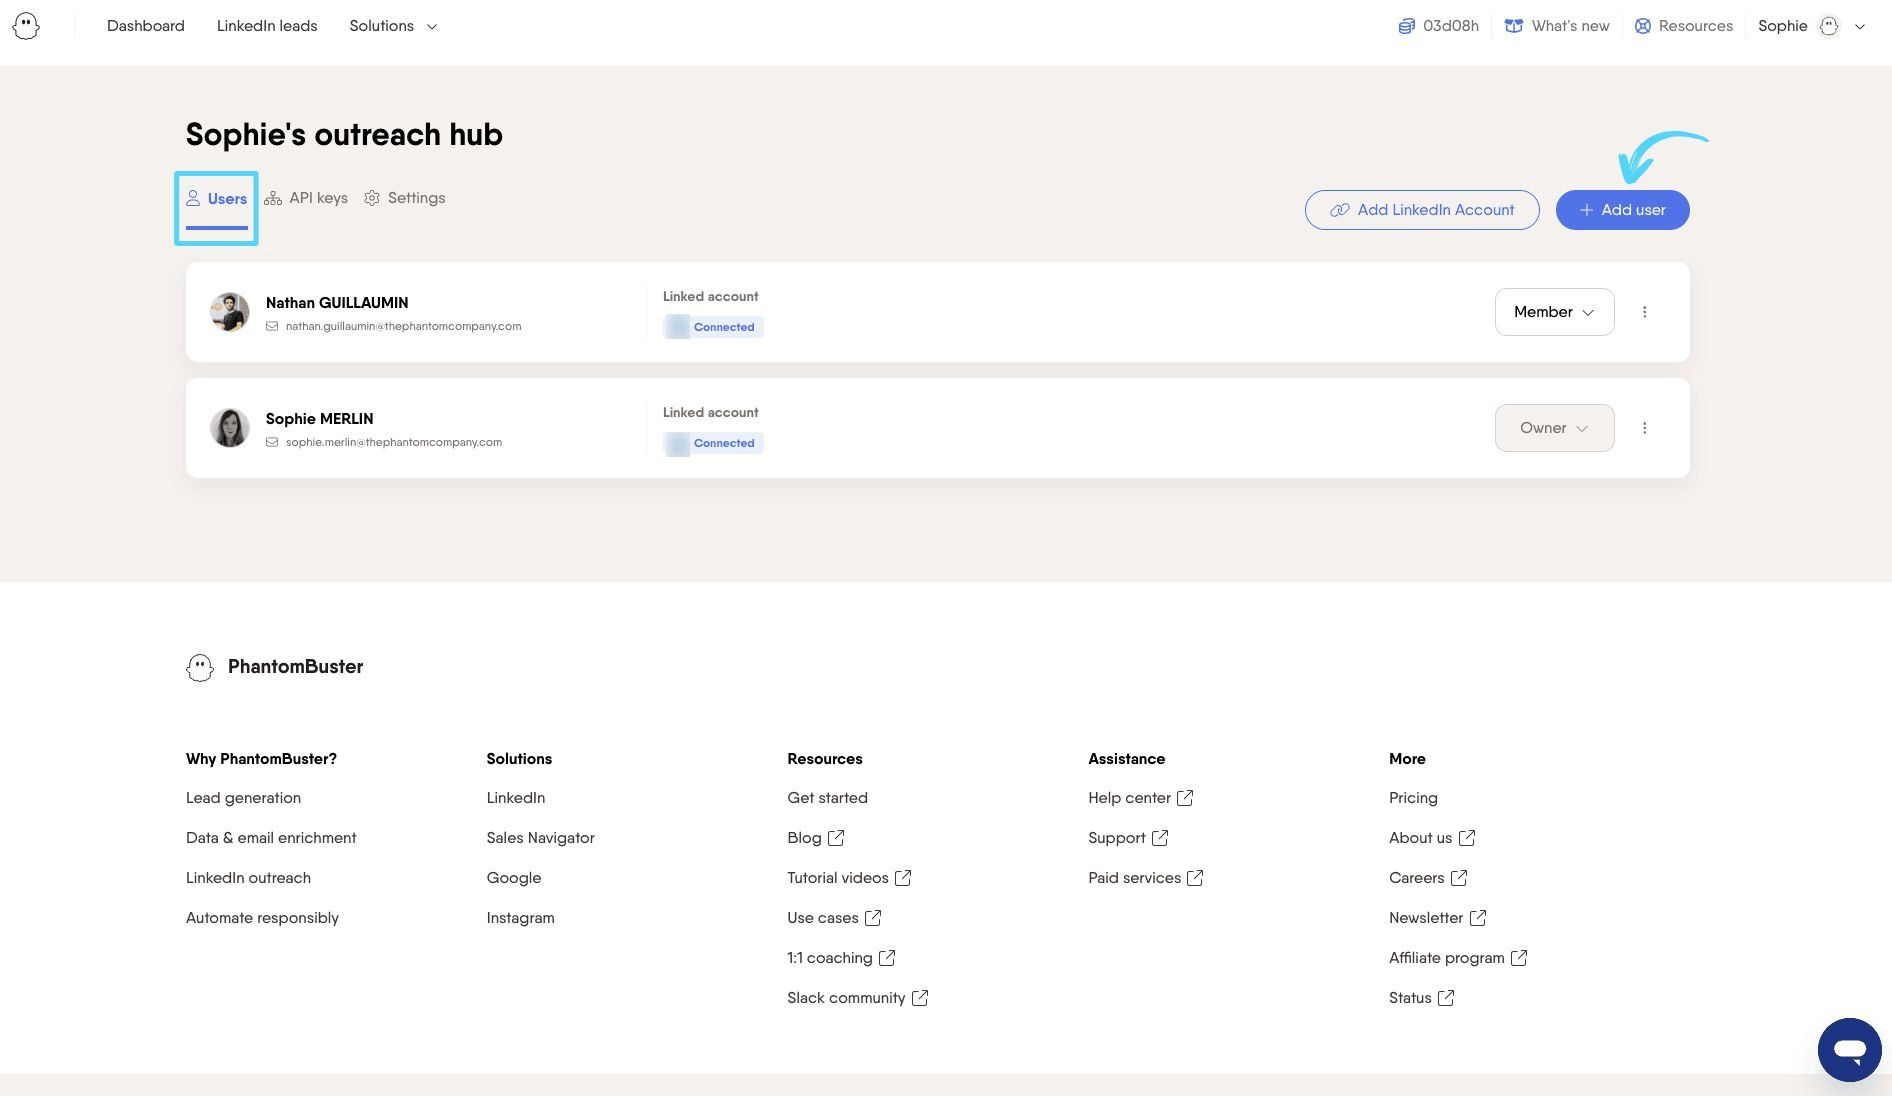Open the Sophie account menu chevron
The width and height of the screenshot is (1892, 1096).
1860,27
